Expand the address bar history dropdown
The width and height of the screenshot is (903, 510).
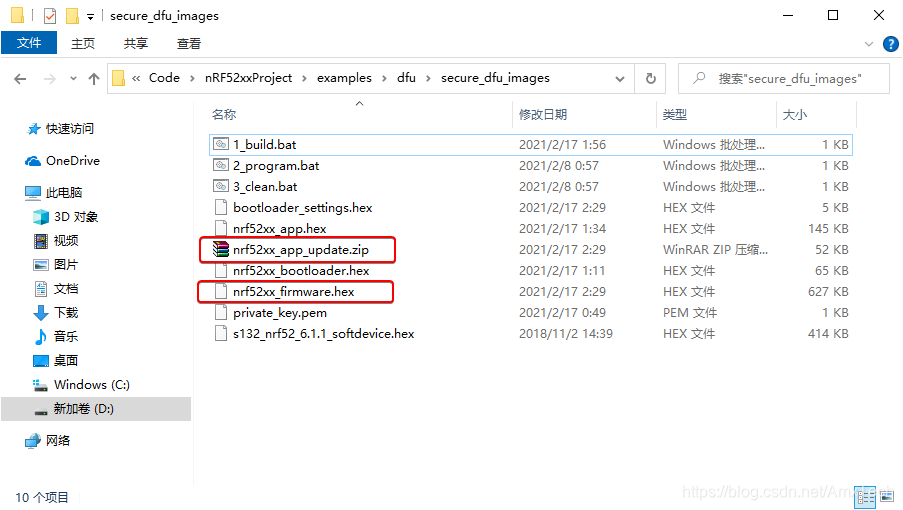[x=620, y=79]
